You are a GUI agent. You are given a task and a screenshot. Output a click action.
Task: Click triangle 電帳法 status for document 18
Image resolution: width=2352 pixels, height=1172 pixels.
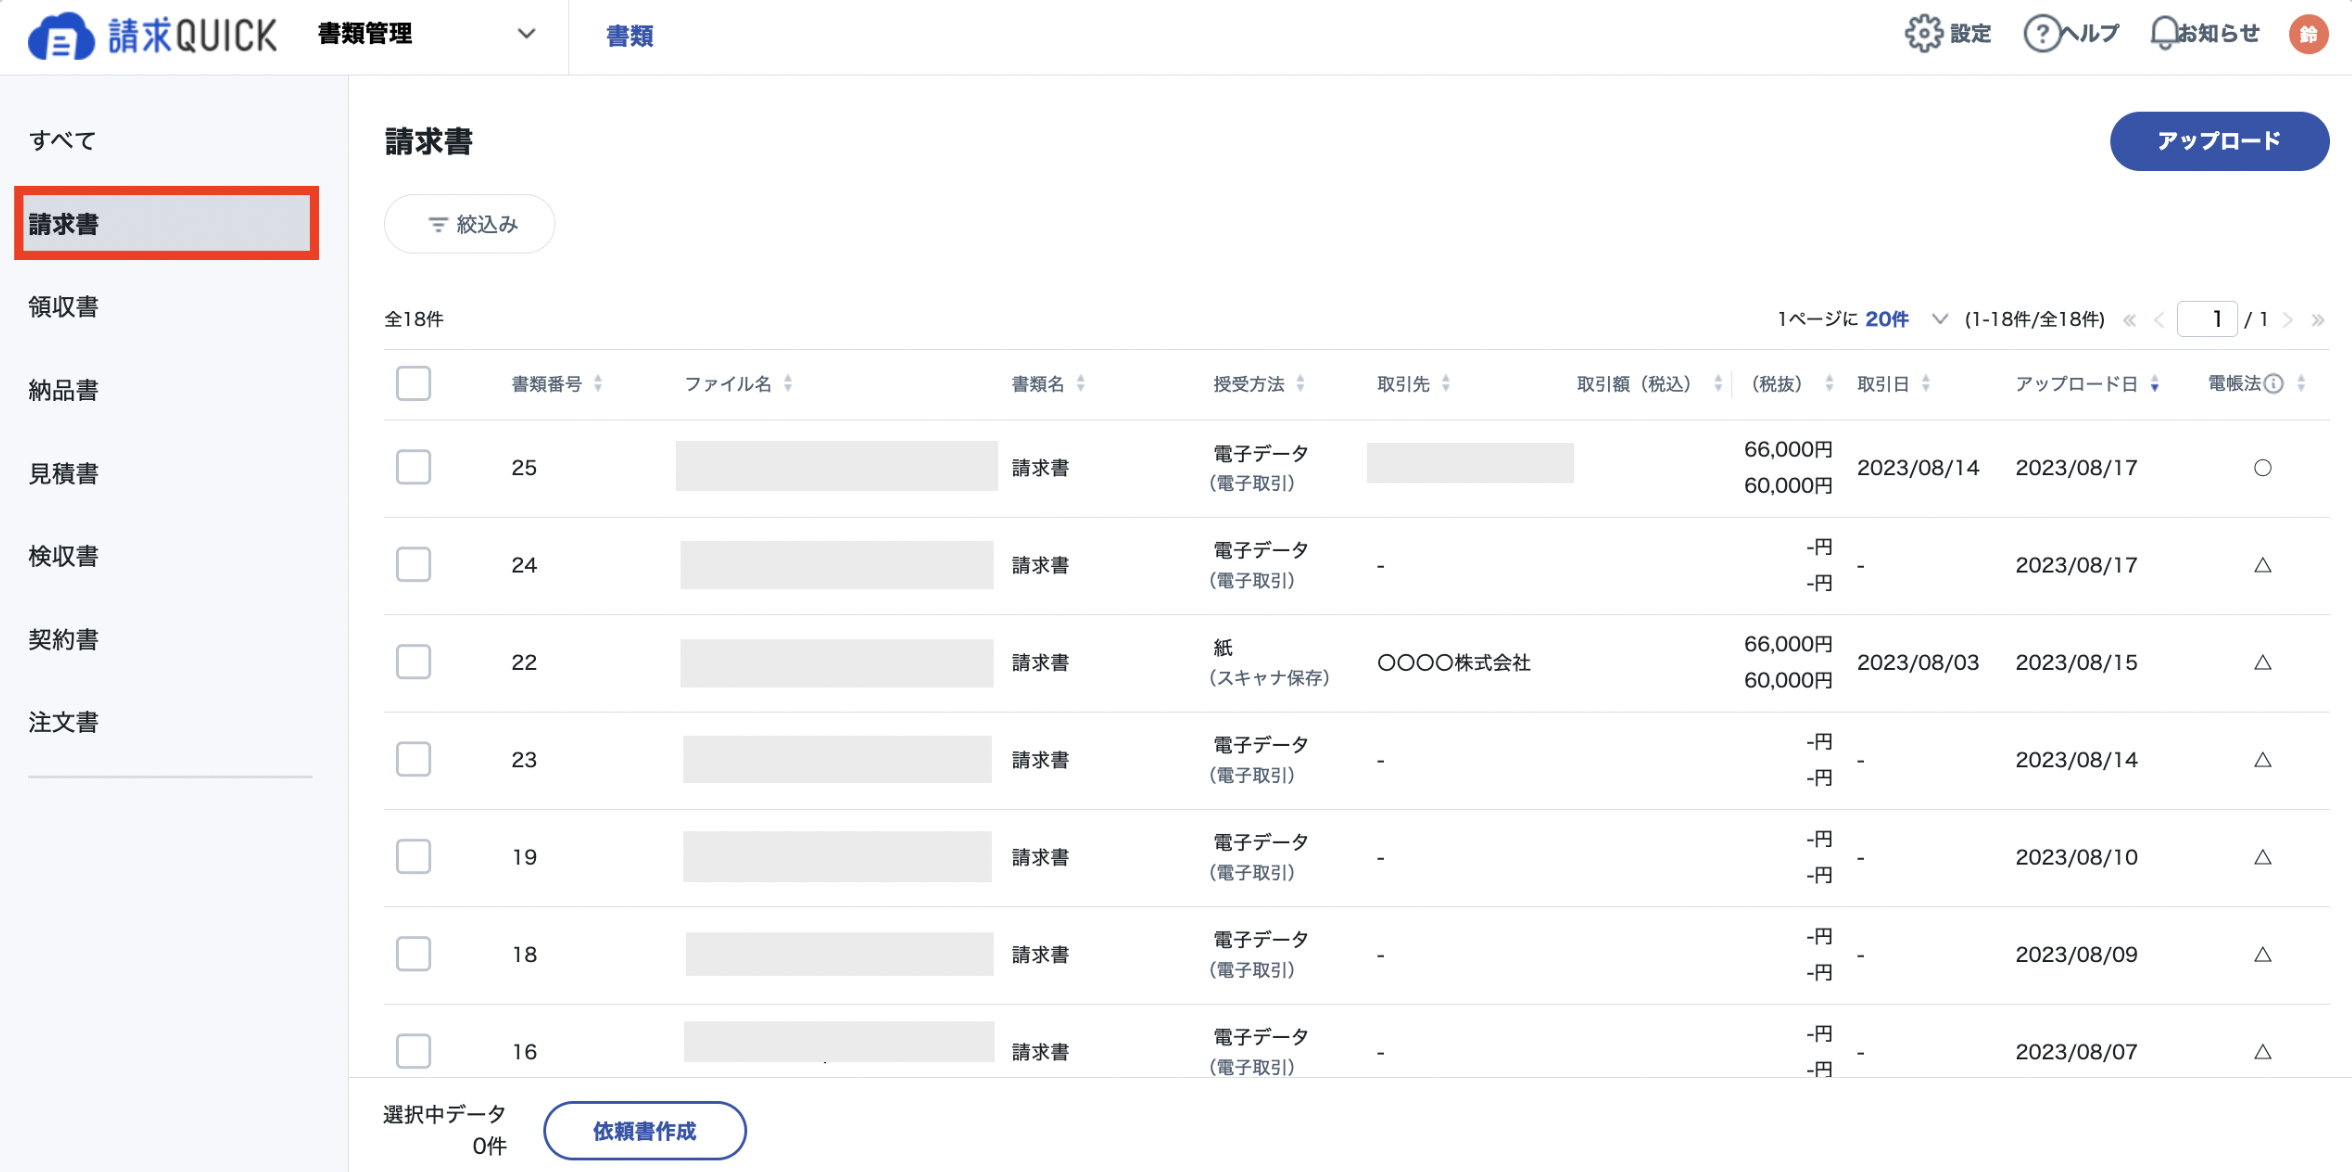click(x=2263, y=954)
